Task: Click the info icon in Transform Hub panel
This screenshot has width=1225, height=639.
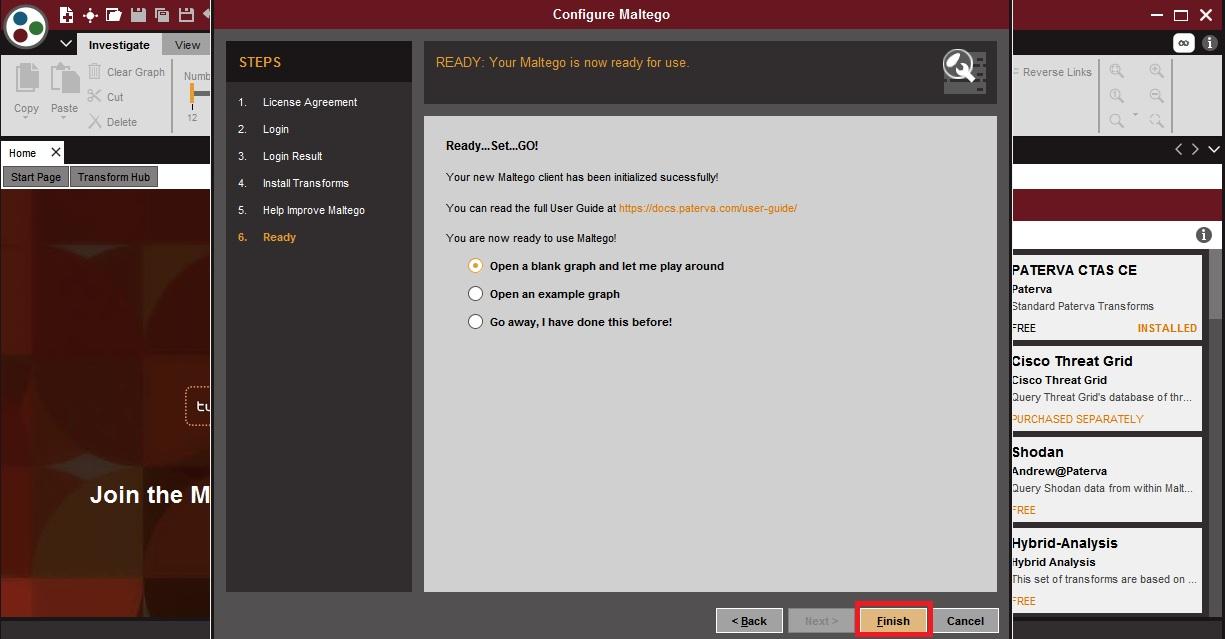Action: (1204, 235)
